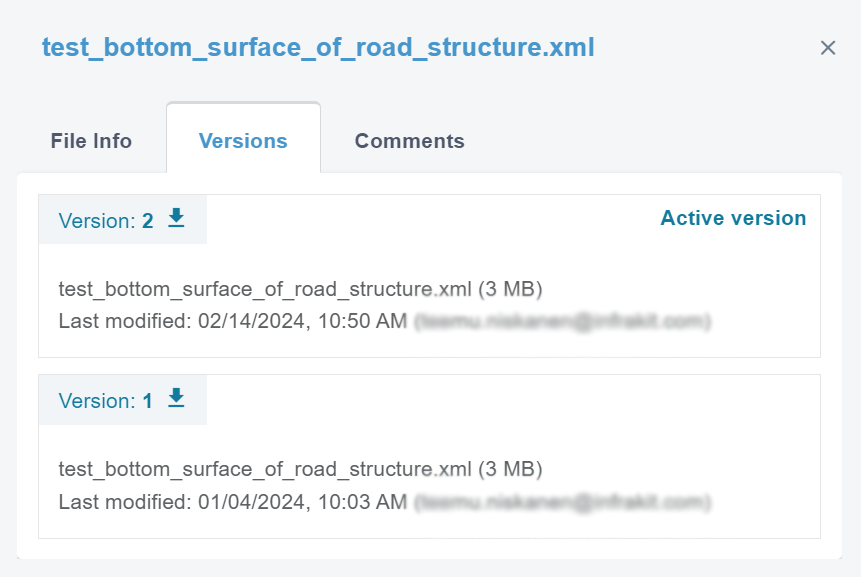Select the Versions tab
The width and height of the screenshot is (861, 577).
(243, 141)
